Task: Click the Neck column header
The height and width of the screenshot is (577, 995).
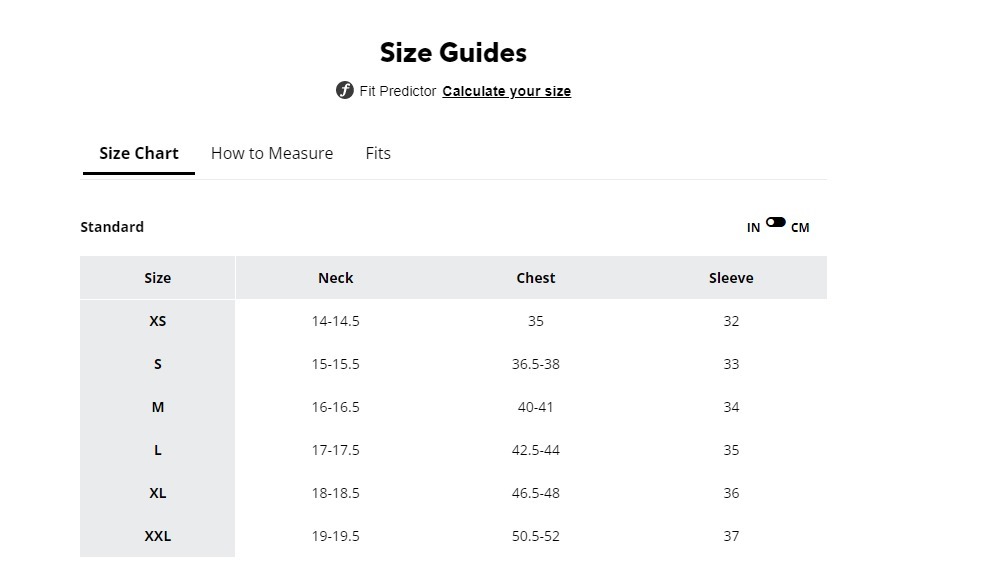Action: pos(336,278)
